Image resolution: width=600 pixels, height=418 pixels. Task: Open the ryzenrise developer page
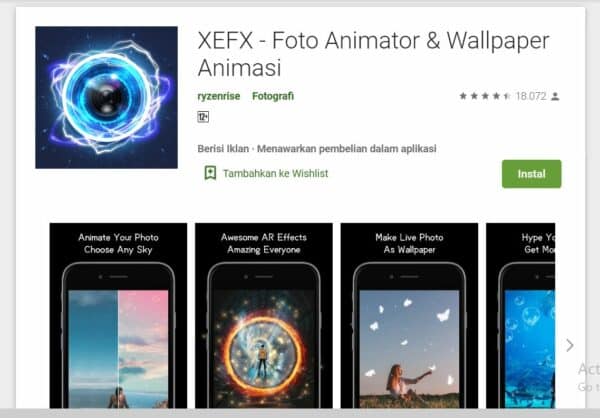click(218, 96)
